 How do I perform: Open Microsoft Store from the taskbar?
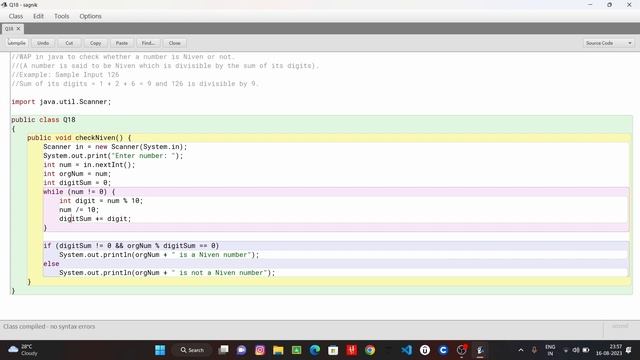click(x=333, y=350)
